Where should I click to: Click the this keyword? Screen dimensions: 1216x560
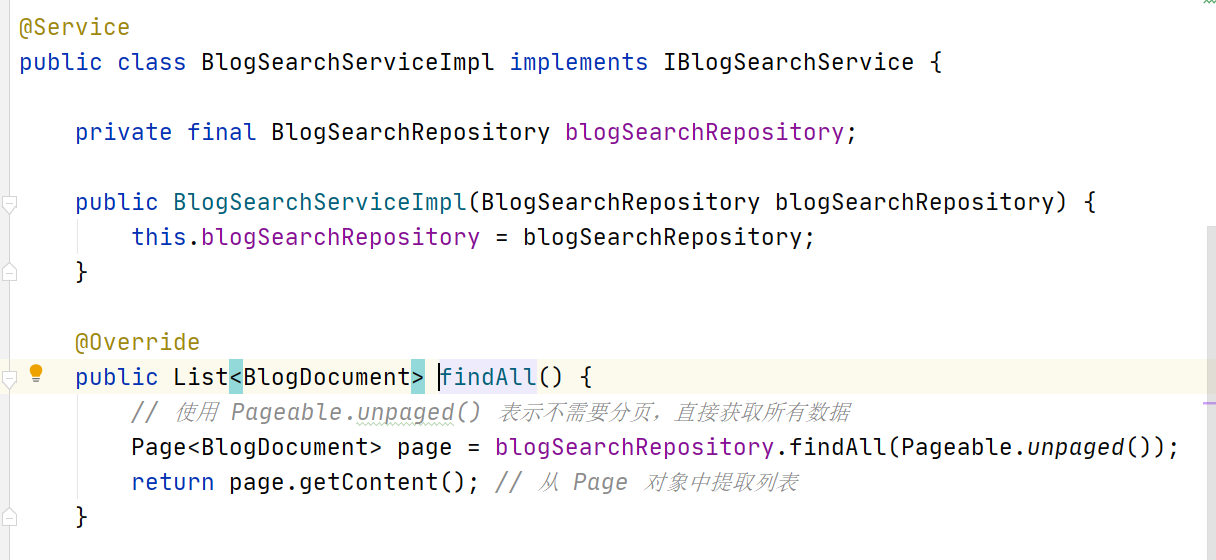click(159, 237)
